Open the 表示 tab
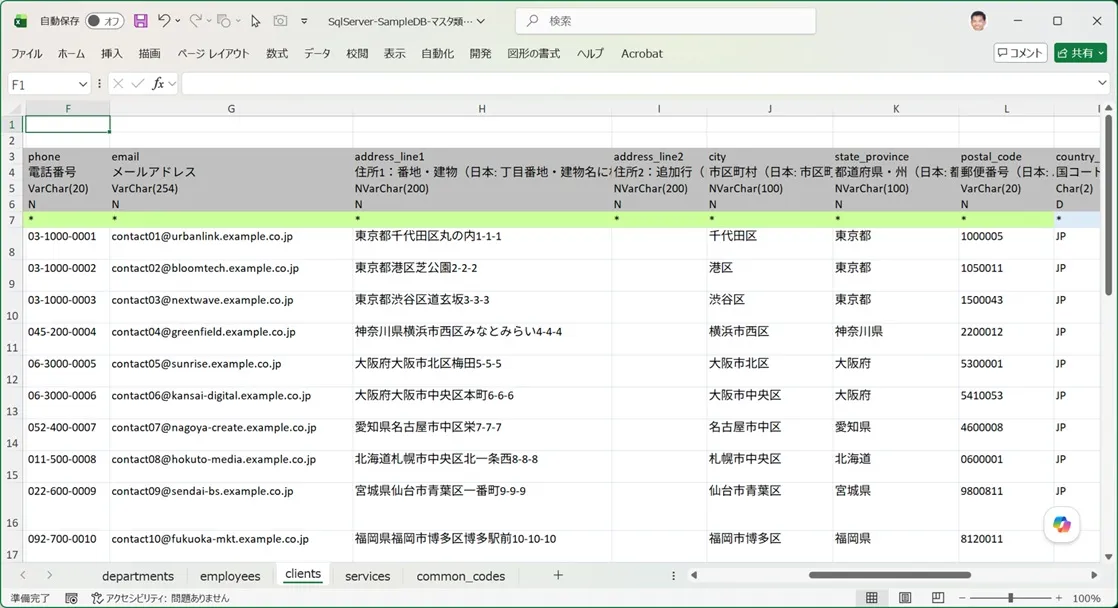This screenshot has height=608, width=1118. tap(394, 53)
